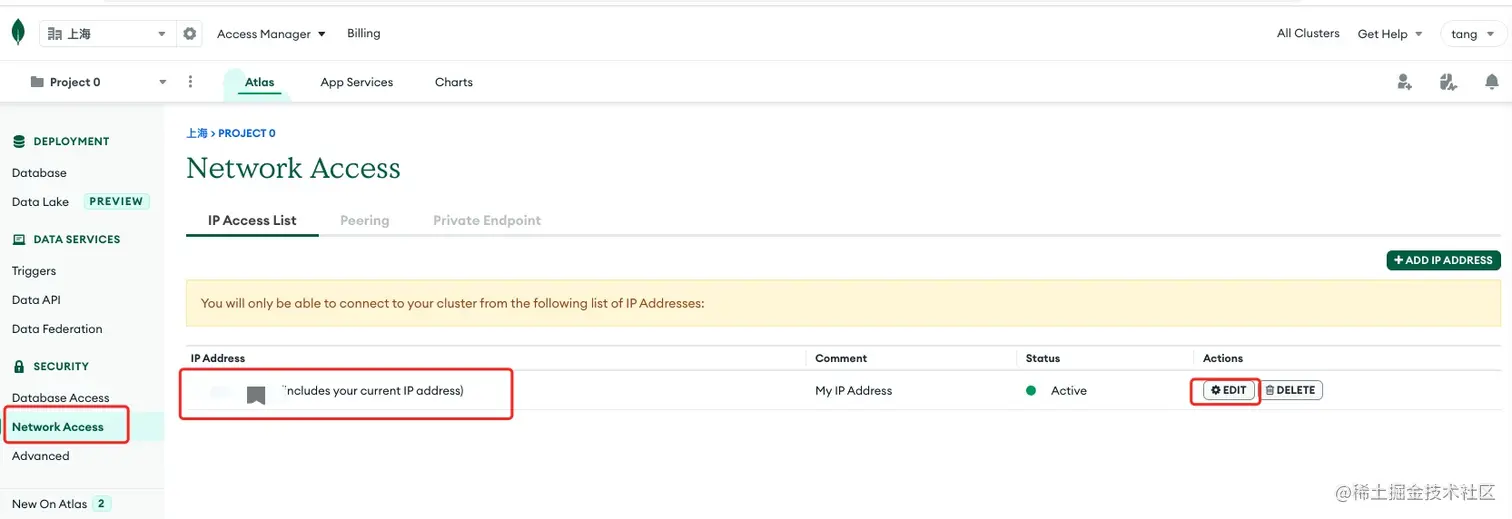Click the My IP Address comment cell

click(854, 391)
